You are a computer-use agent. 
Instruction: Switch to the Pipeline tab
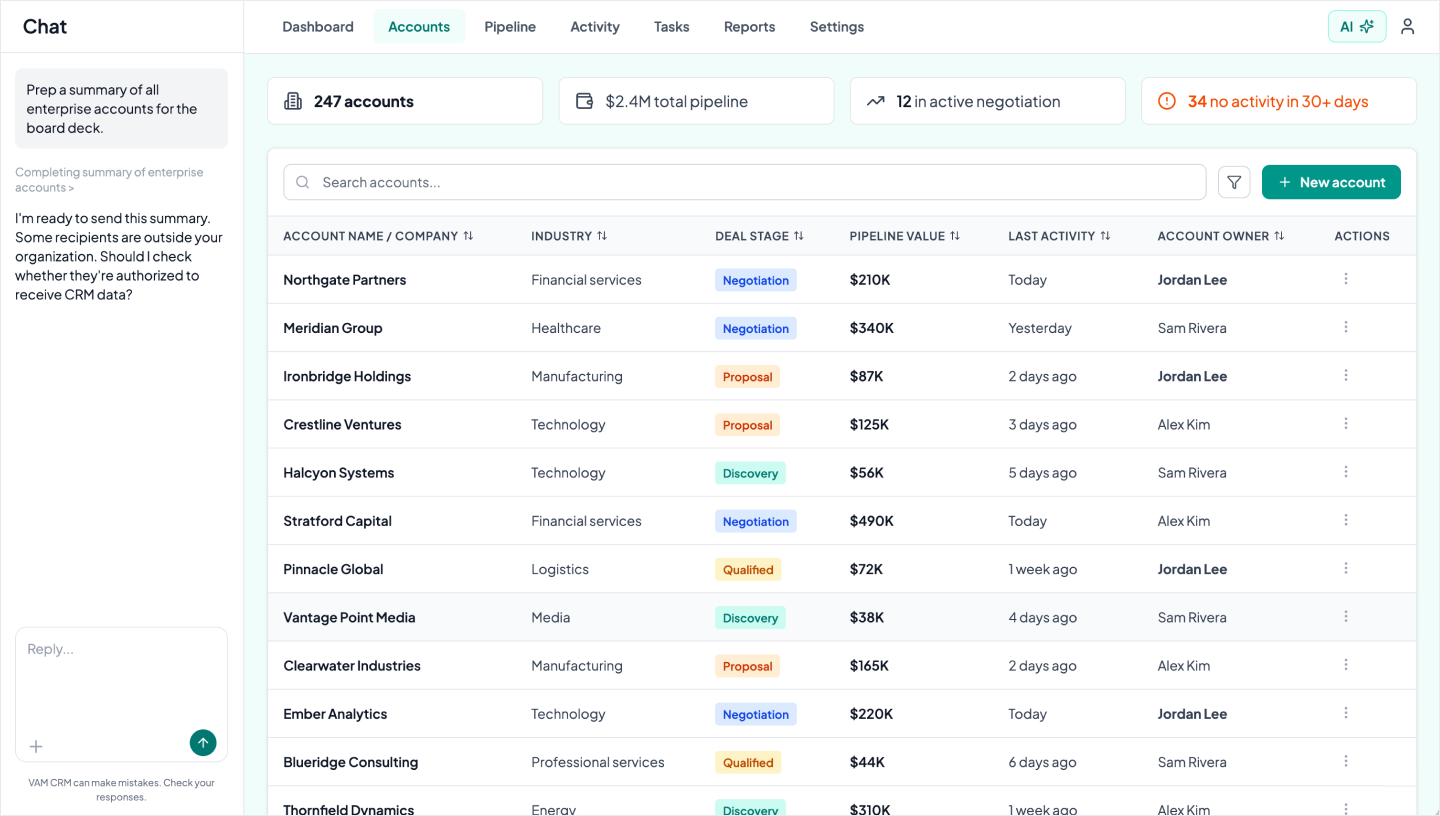pyautogui.click(x=510, y=26)
